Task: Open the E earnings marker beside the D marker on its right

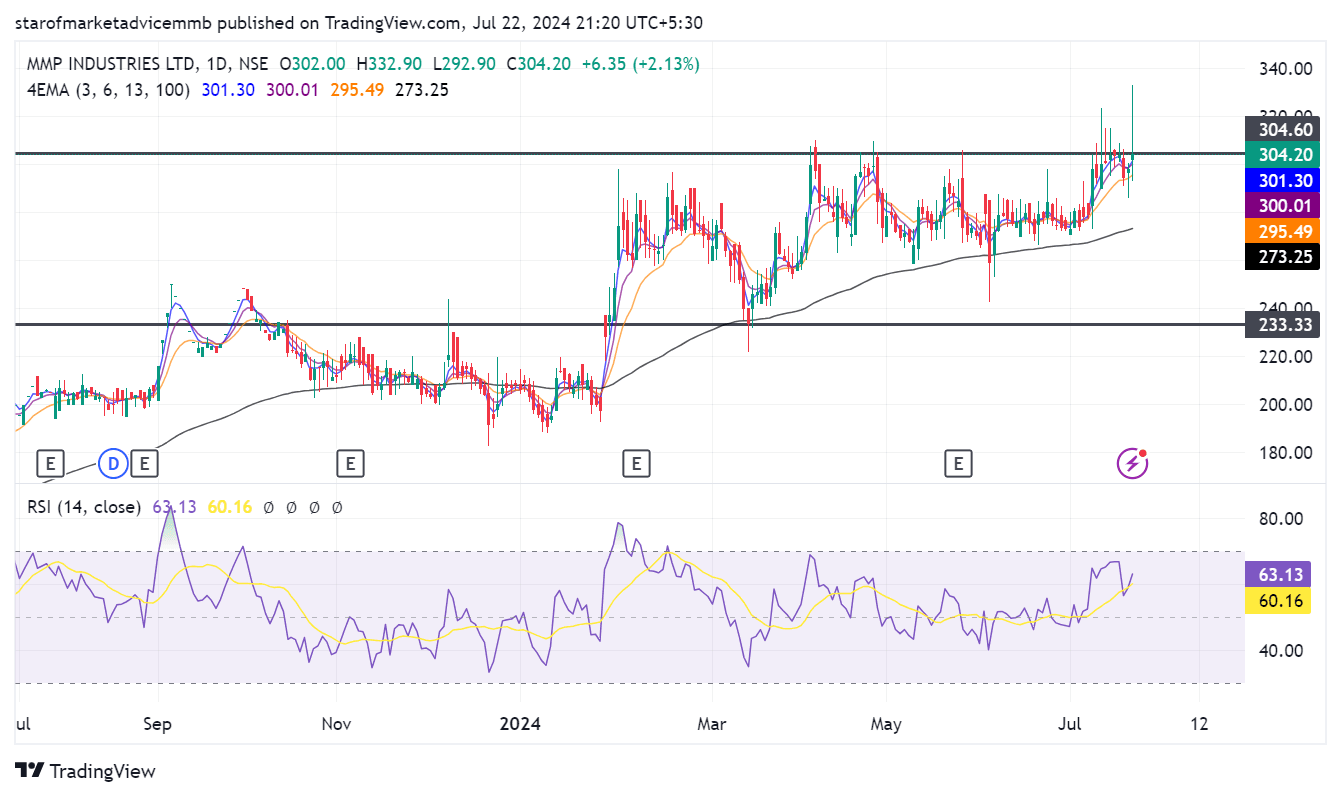Action: [x=145, y=463]
